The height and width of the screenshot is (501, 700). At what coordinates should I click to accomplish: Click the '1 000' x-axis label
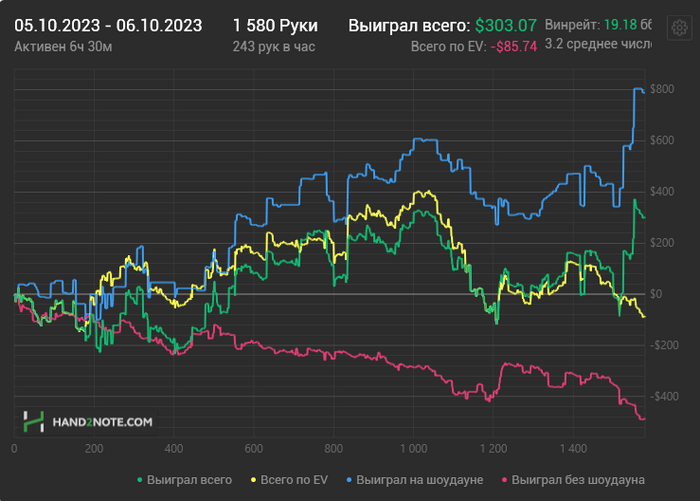coord(413,448)
